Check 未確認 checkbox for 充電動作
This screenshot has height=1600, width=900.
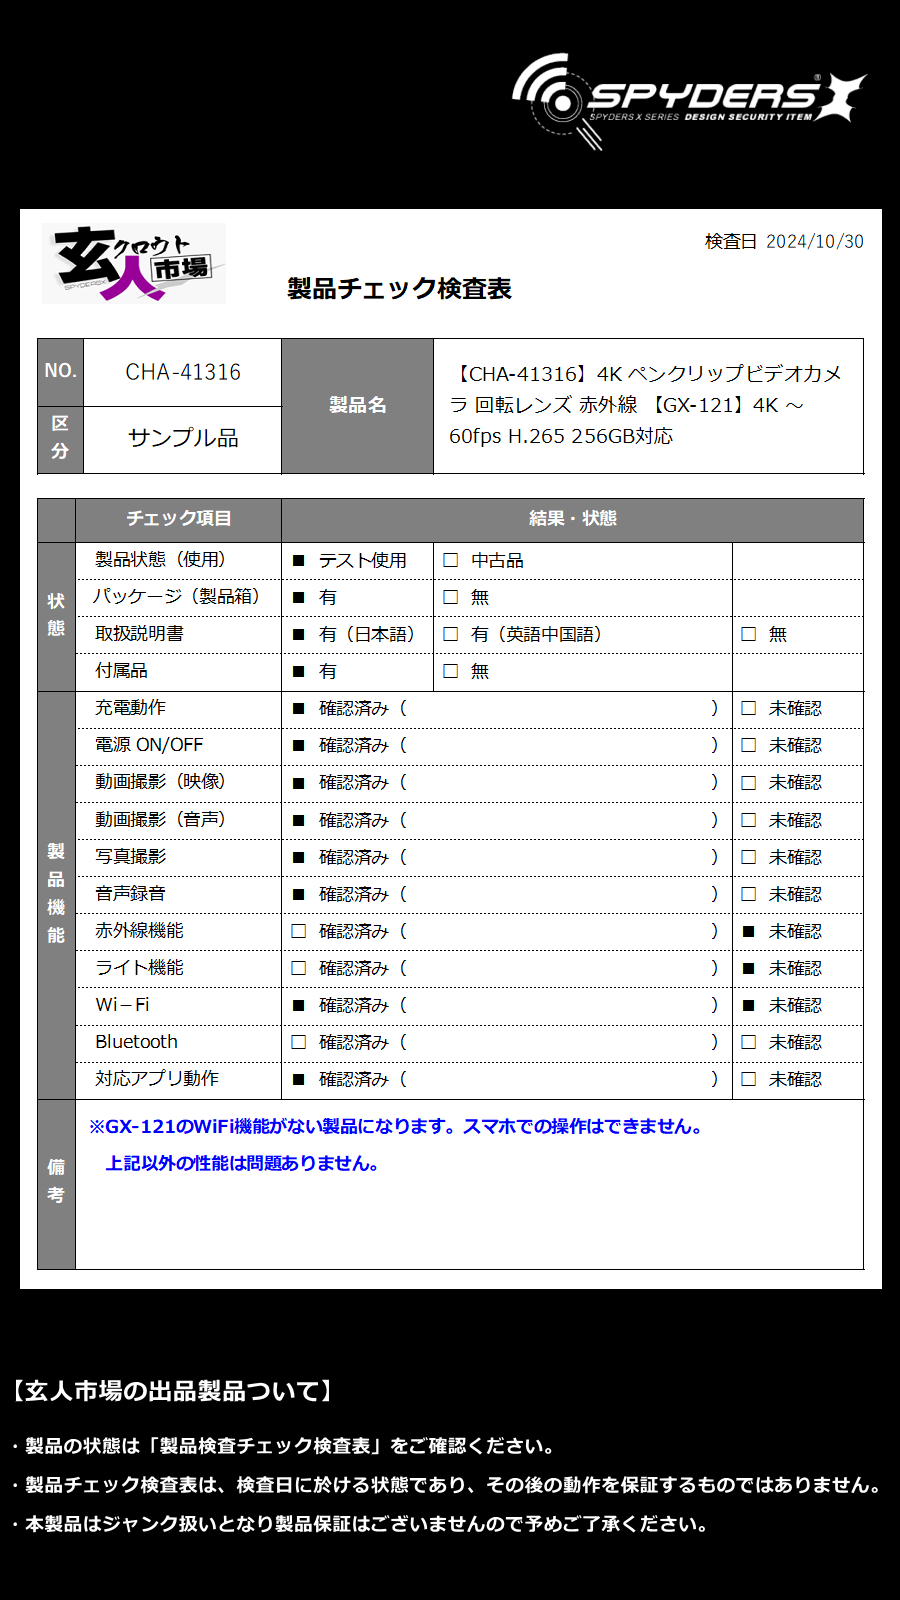[749, 708]
